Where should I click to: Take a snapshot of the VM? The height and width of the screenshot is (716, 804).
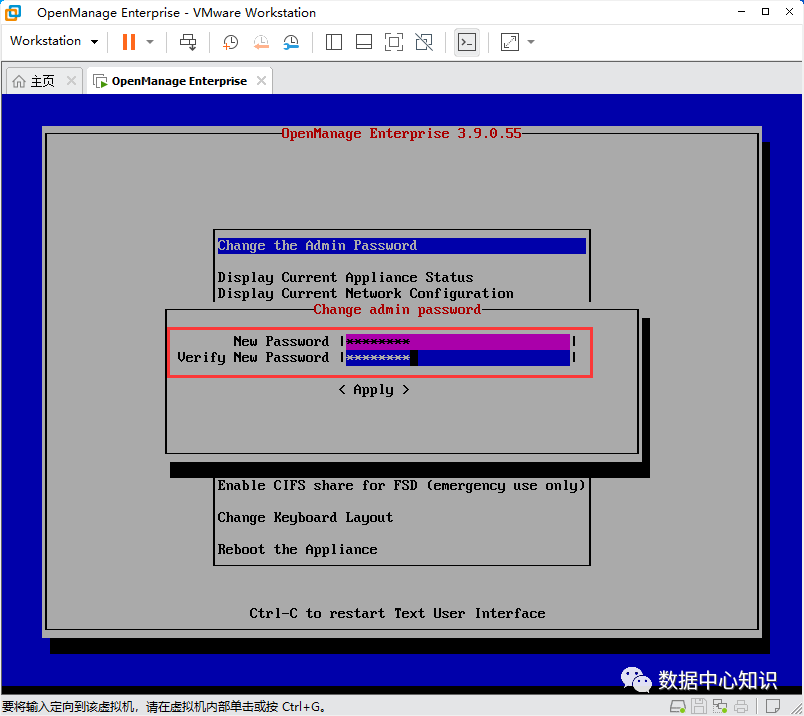click(x=230, y=42)
